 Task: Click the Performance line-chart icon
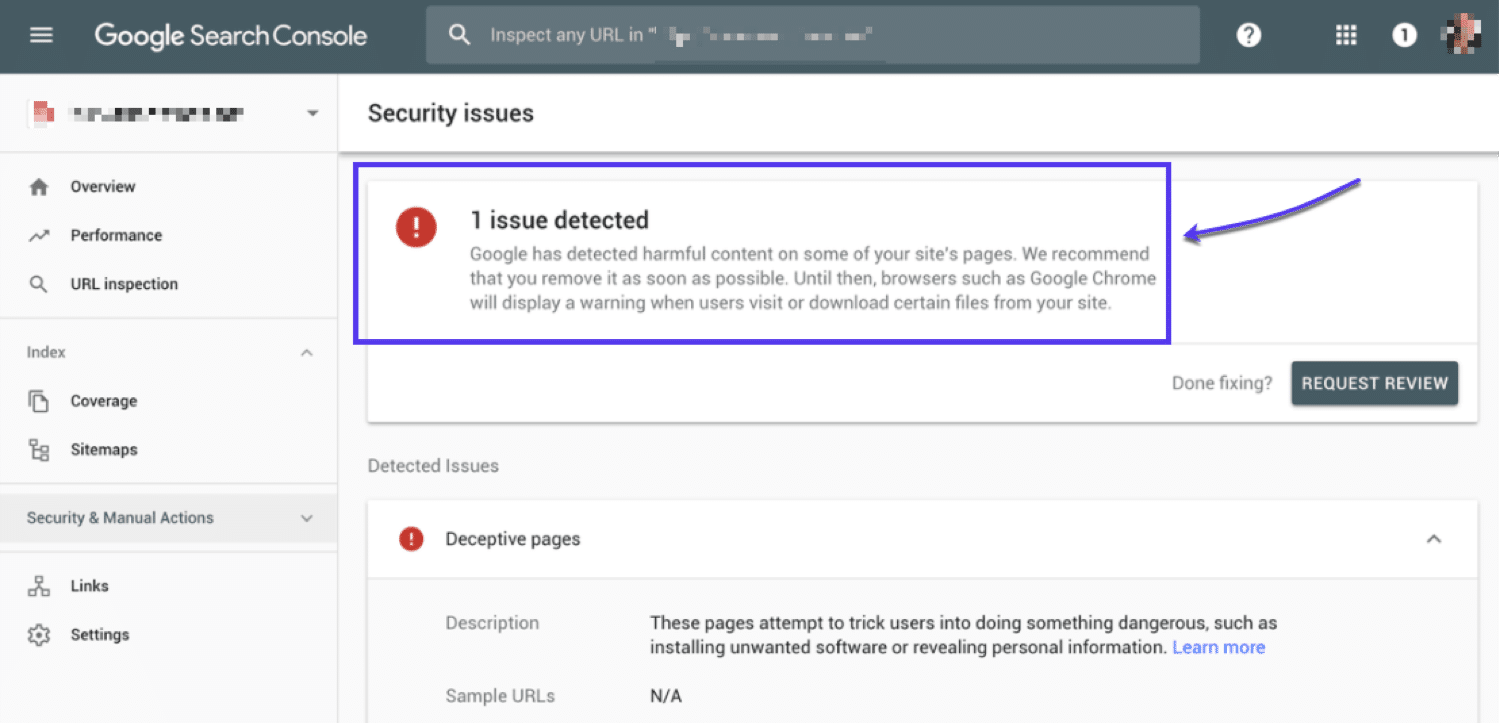point(38,235)
